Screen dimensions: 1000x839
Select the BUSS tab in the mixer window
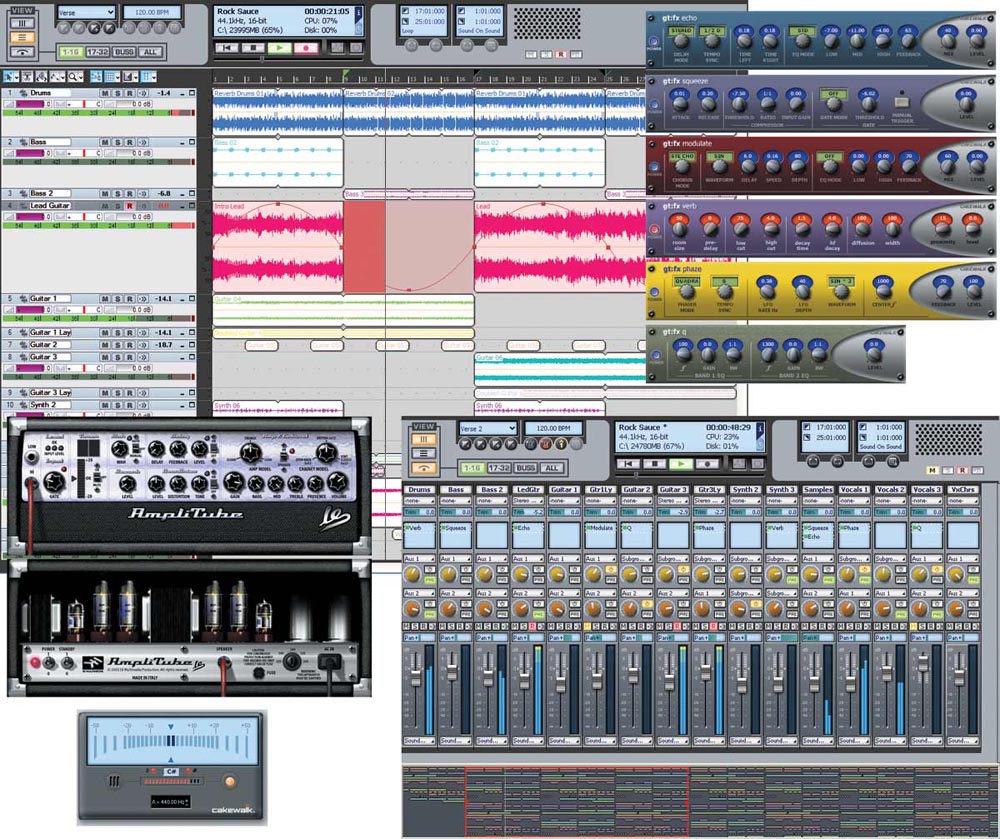pos(526,468)
